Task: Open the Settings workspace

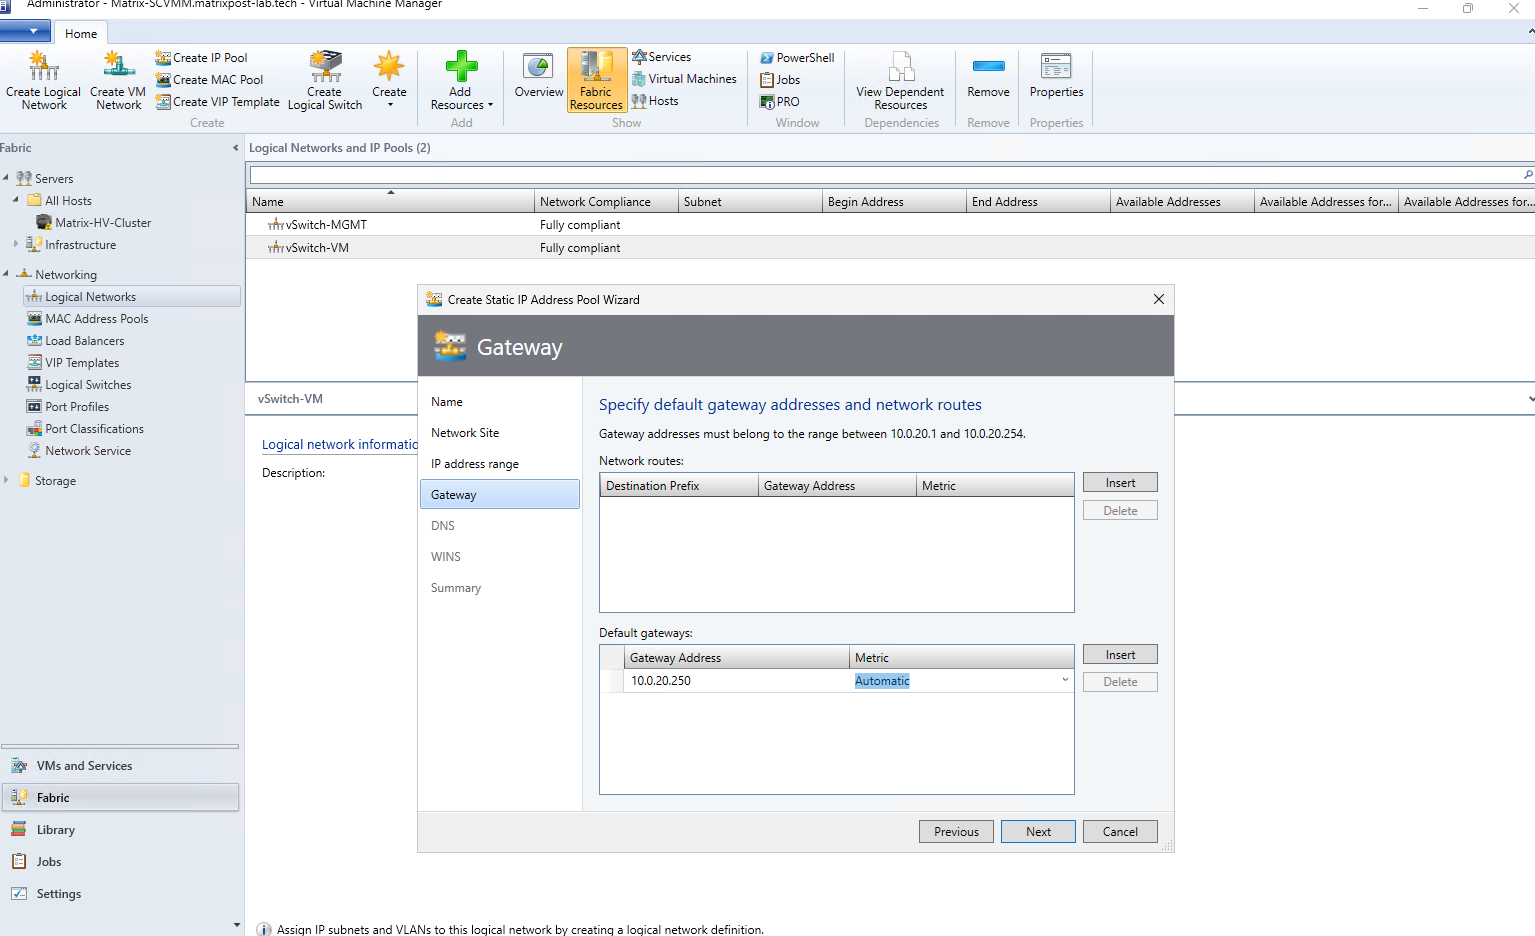Action: [120, 894]
